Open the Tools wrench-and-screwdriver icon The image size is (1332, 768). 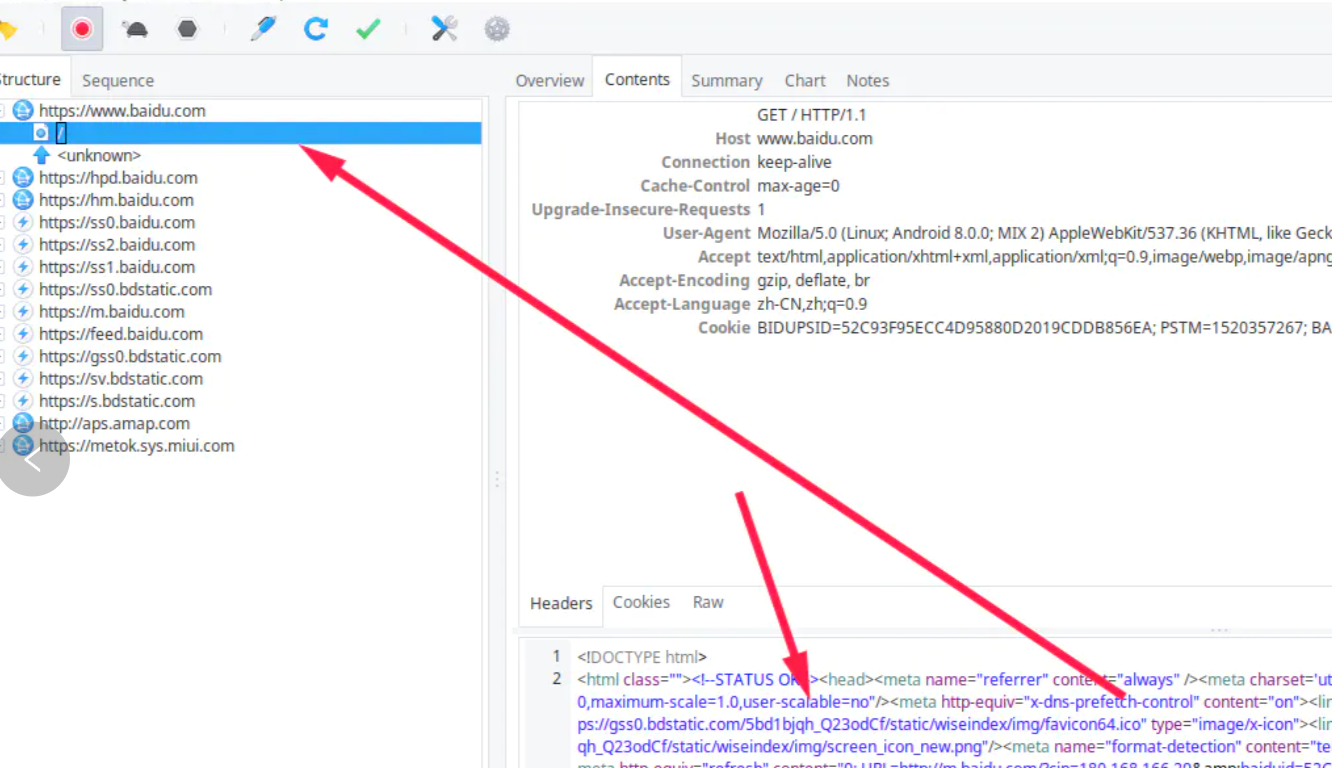pyautogui.click(x=444, y=29)
